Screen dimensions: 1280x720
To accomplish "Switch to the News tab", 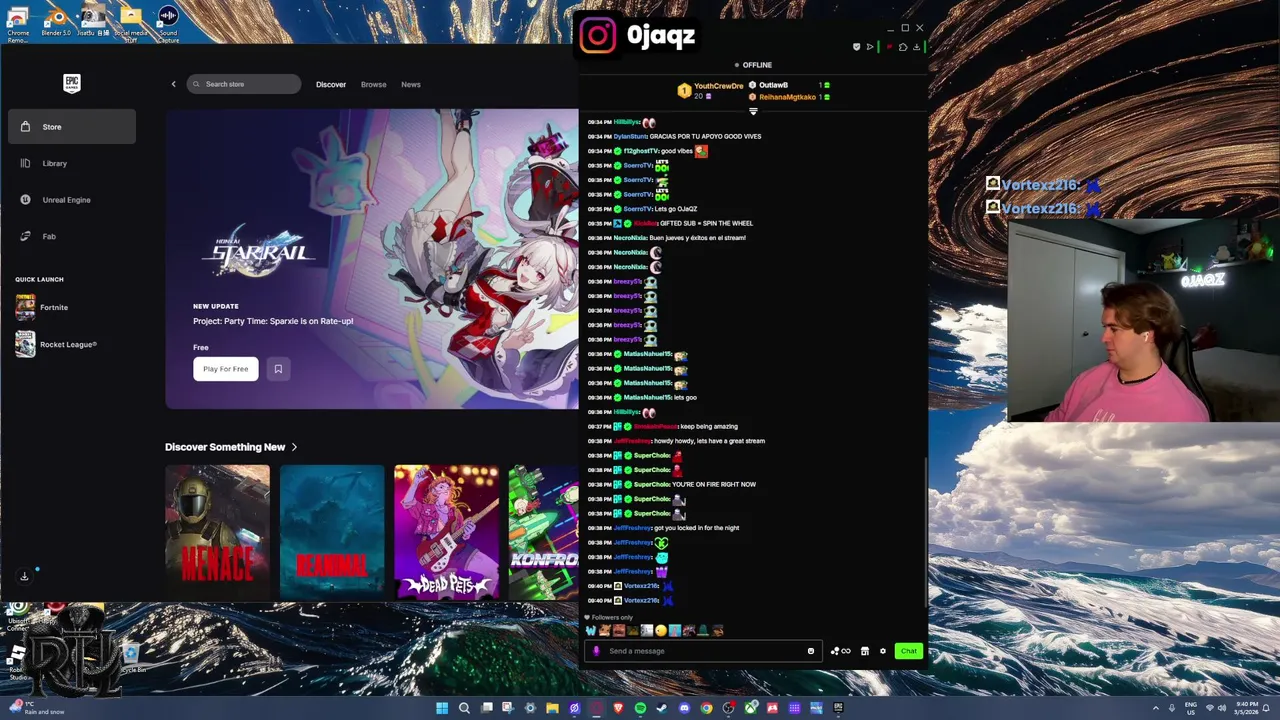I will (x=411, y=84).
